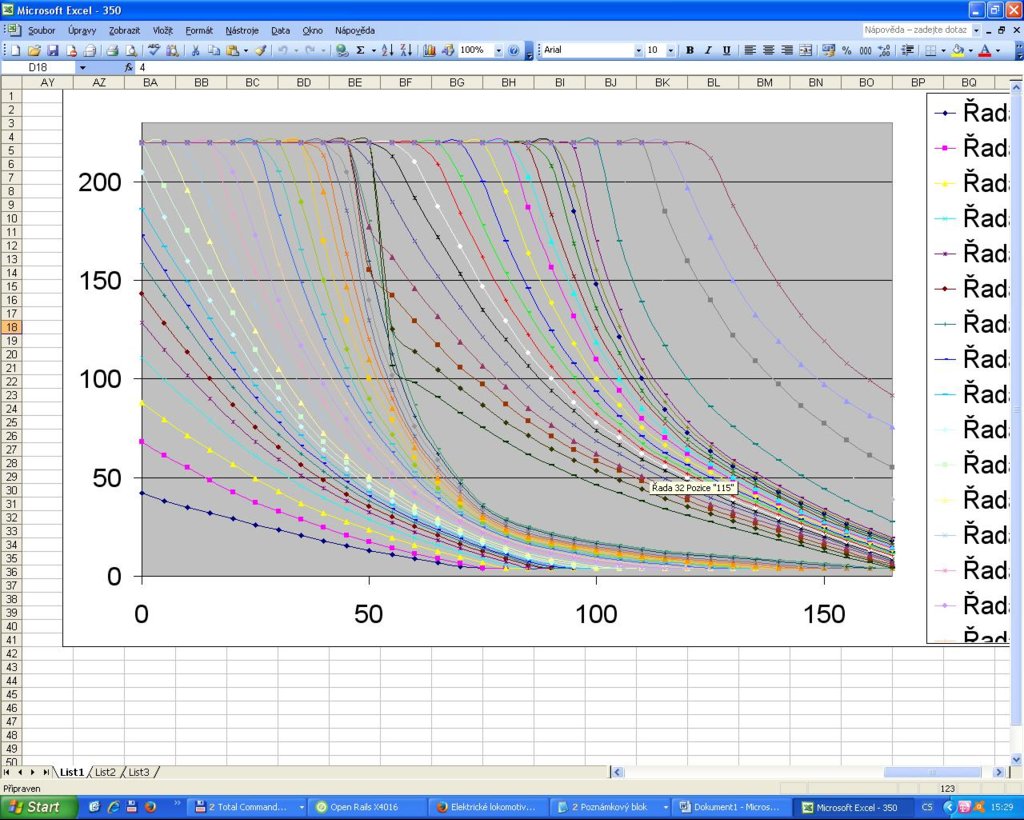Toggle Underline formatting
The height and width of the screenshot is (820, 1024).
click(x=726, y=50)
